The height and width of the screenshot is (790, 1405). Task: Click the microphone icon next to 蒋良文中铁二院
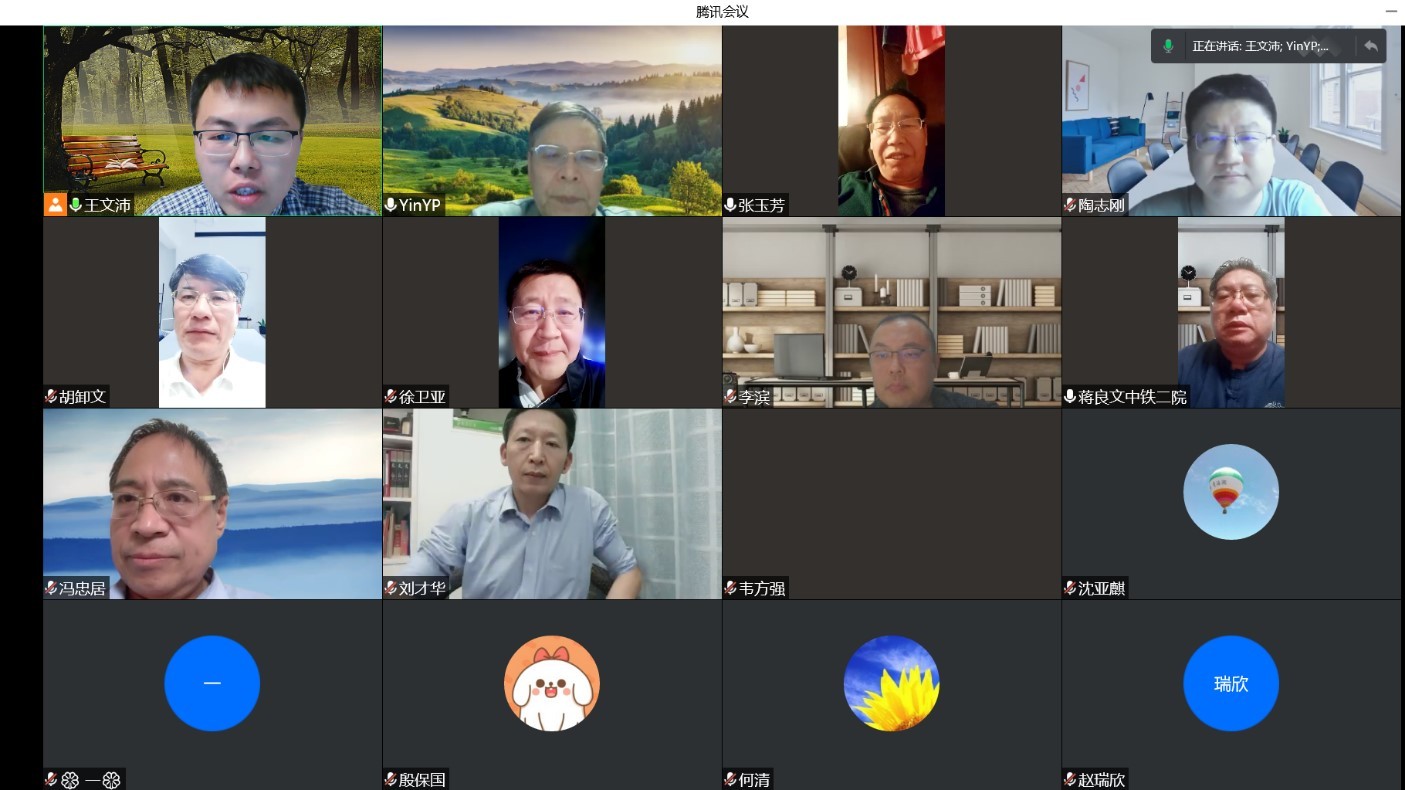1070,397
